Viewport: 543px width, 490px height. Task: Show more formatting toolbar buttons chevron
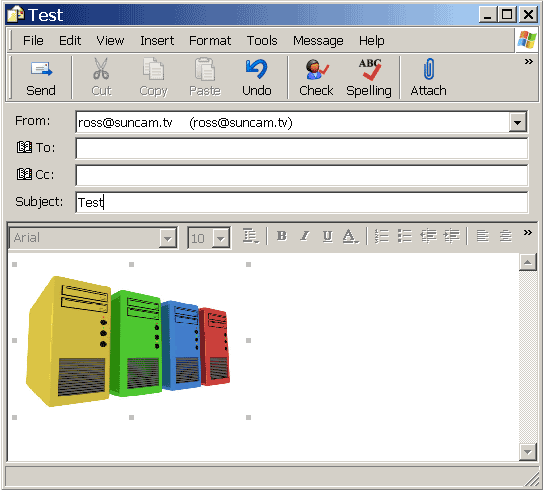click(528, 232)
